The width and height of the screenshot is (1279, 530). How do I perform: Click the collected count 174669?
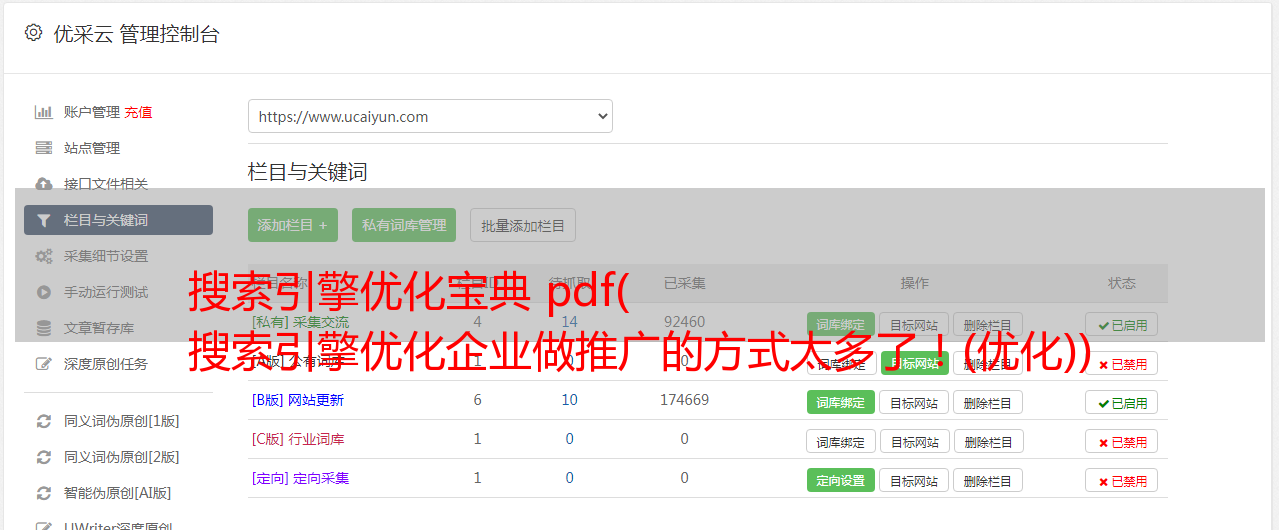click(684, 400)
